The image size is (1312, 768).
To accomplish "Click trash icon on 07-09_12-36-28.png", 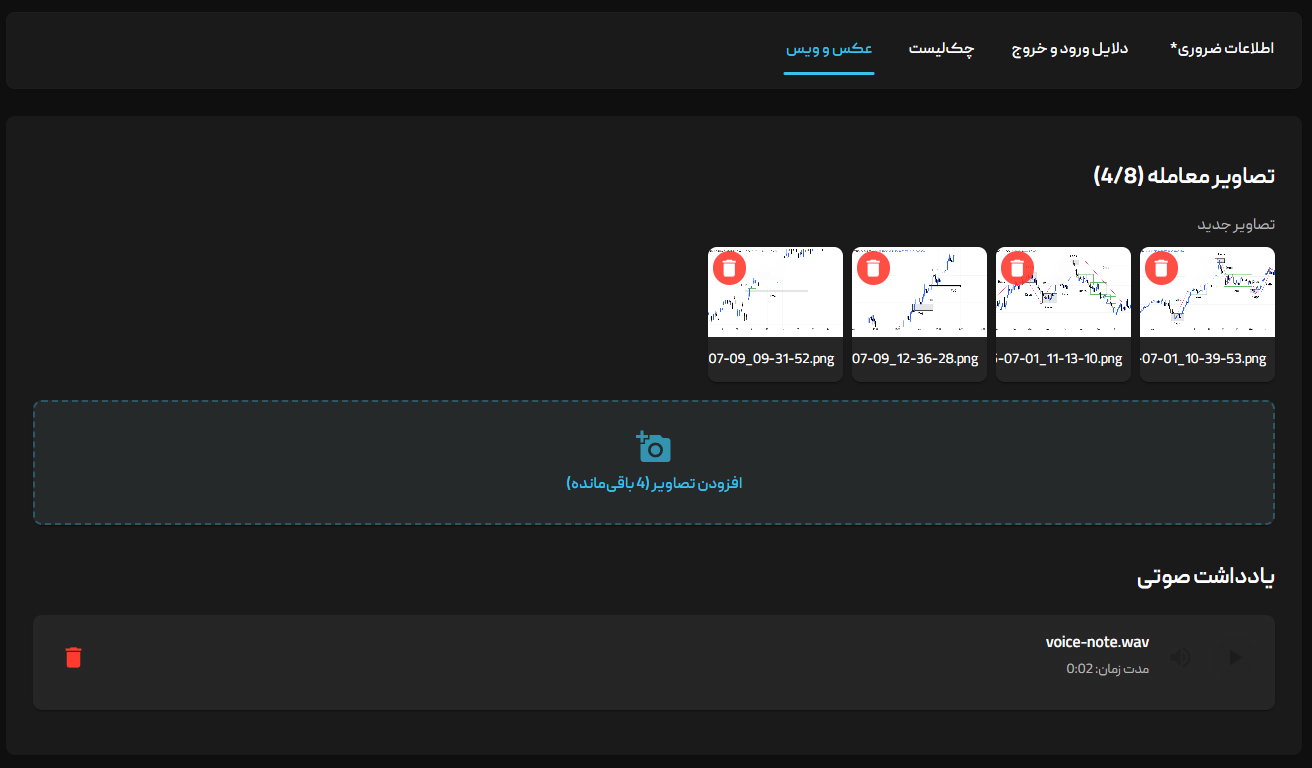I will click(873, 268).
